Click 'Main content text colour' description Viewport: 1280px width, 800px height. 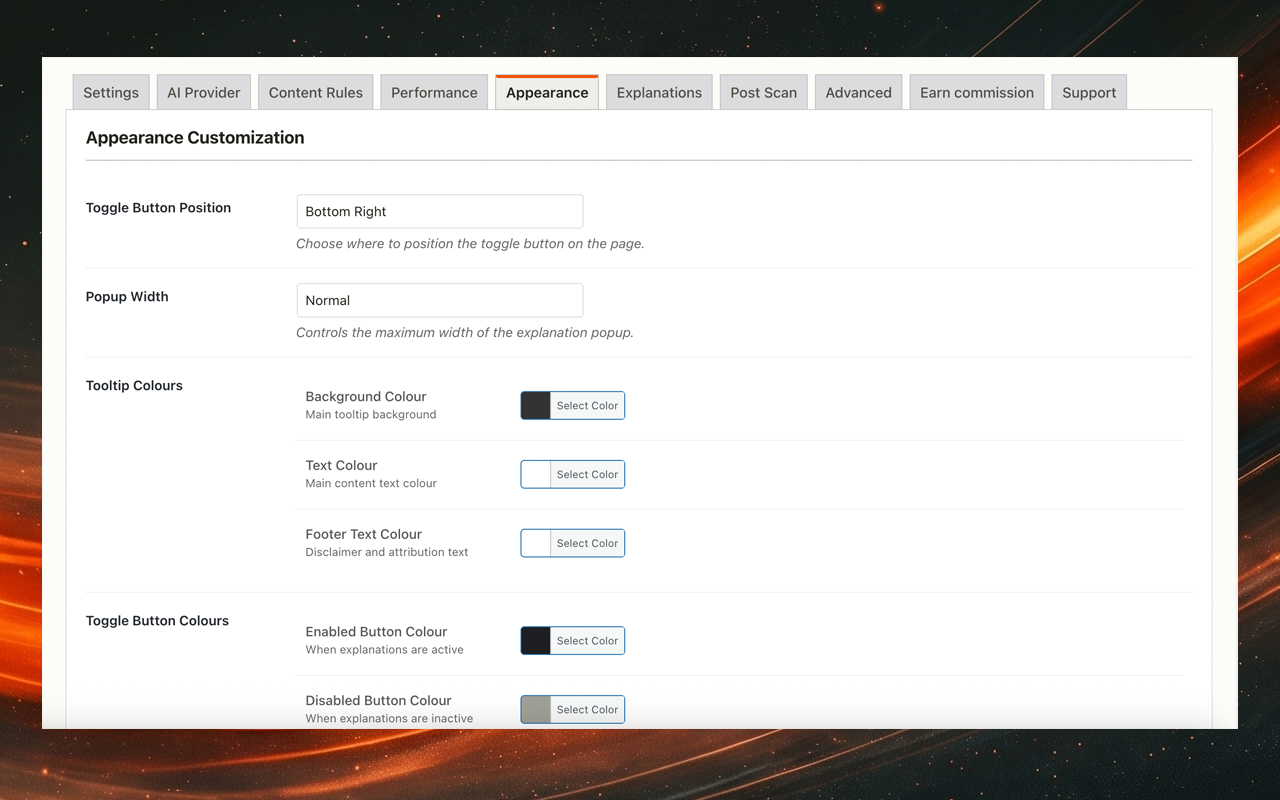pos(371,483)
